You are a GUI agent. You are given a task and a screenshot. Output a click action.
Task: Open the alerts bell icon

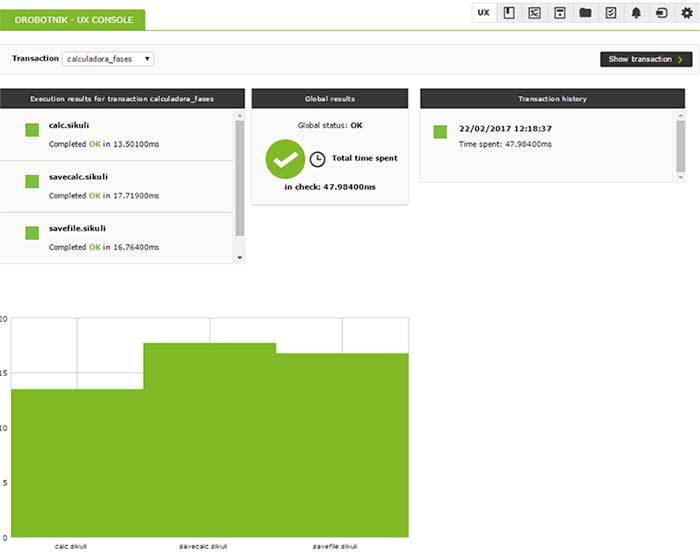click(x=636, y=13)
